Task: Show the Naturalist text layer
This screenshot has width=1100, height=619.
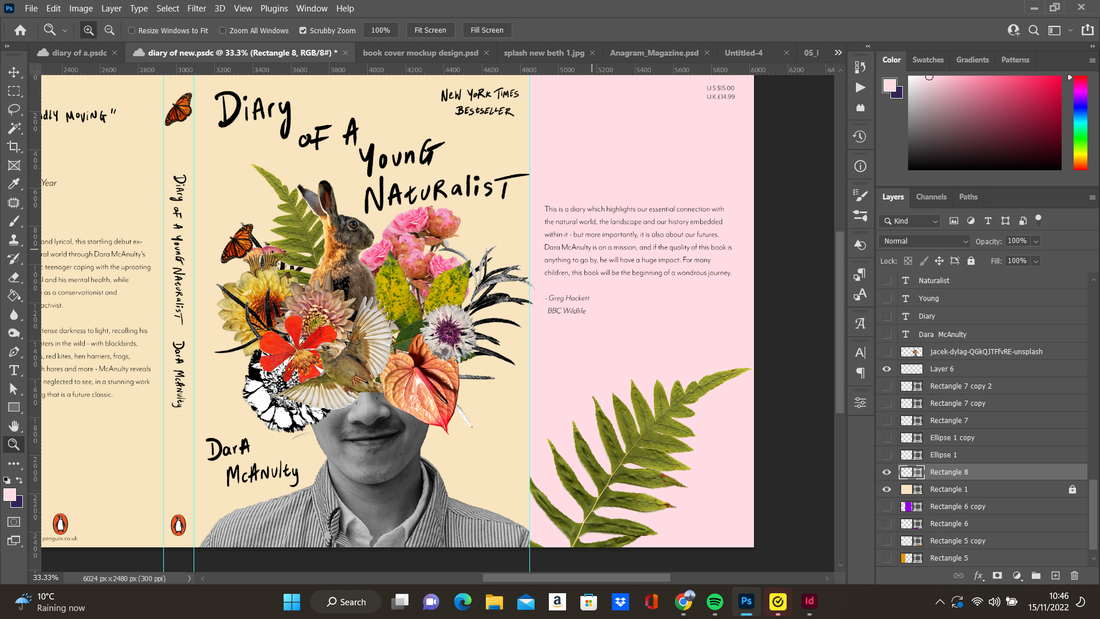Action: tap(887, 281)
